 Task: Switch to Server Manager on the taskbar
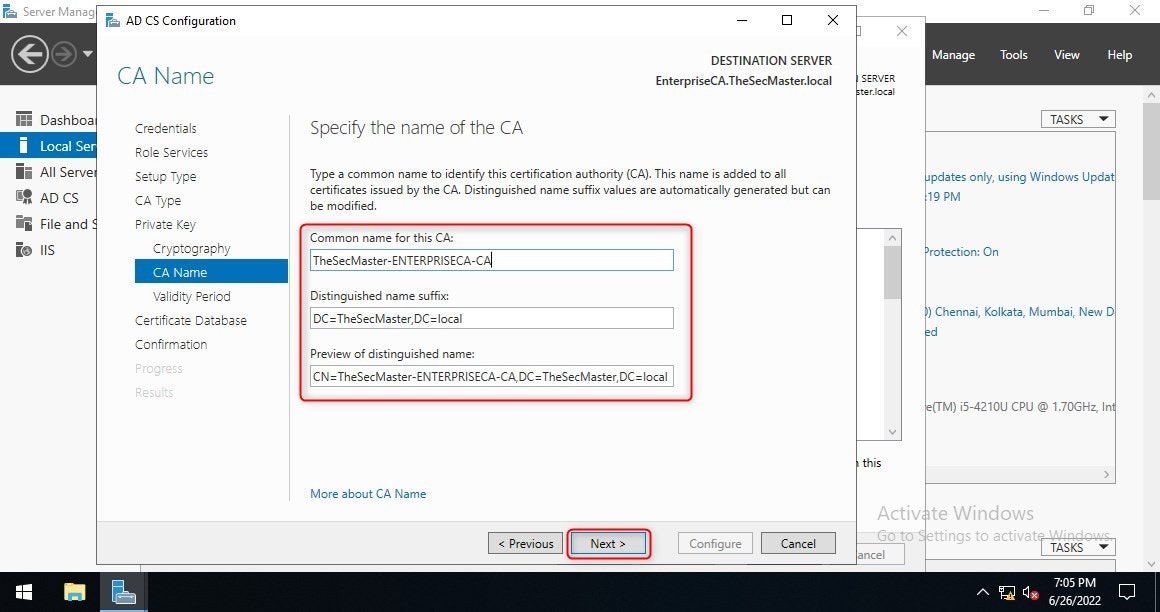(124, 592)
